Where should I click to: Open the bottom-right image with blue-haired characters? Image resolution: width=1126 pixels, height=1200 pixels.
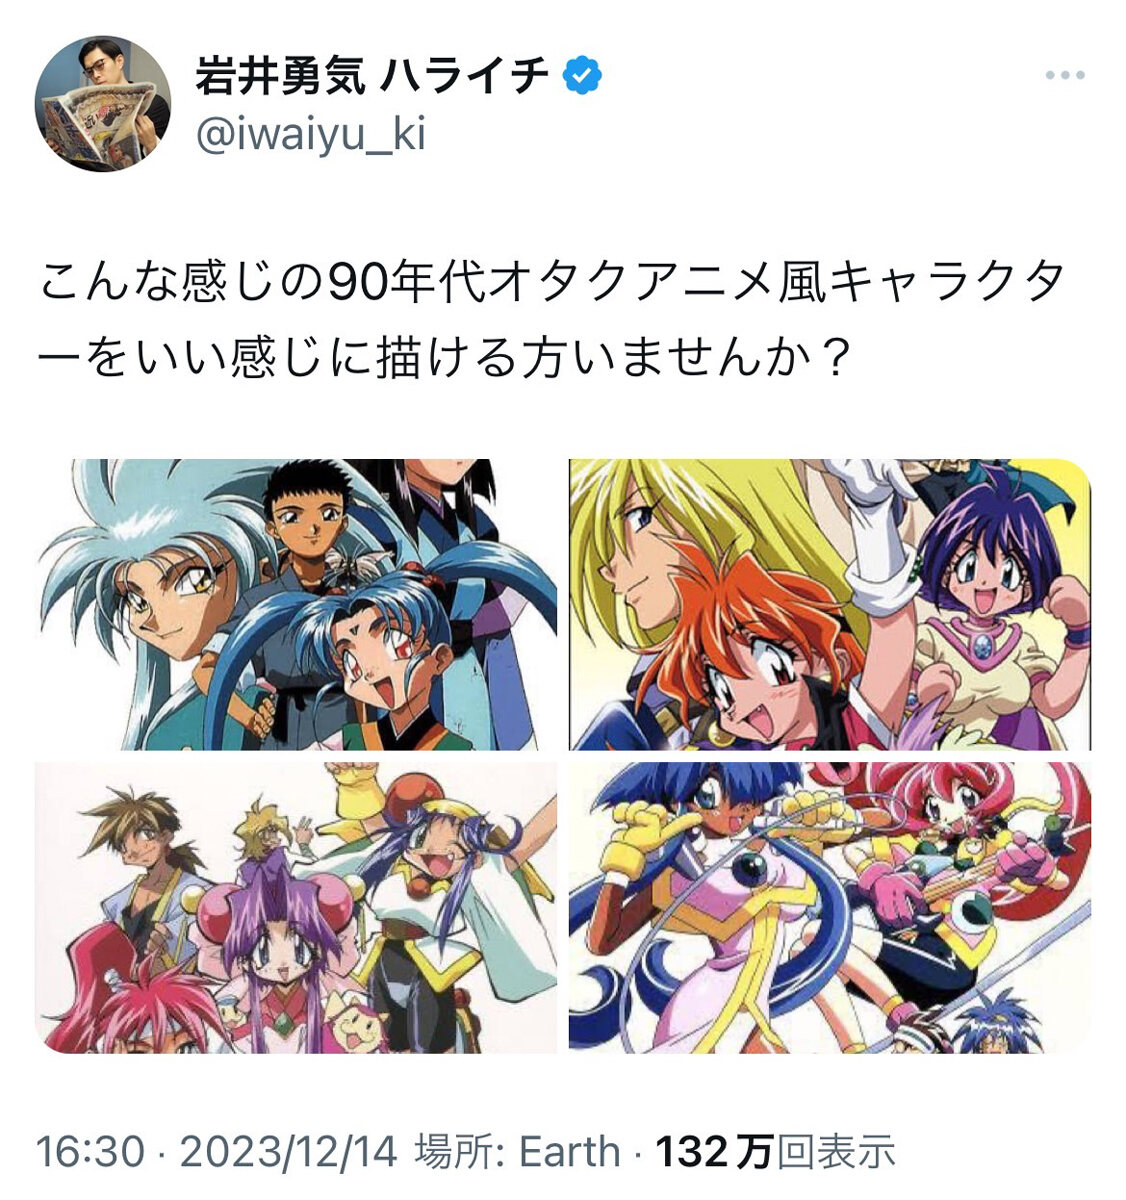(830, 907)
